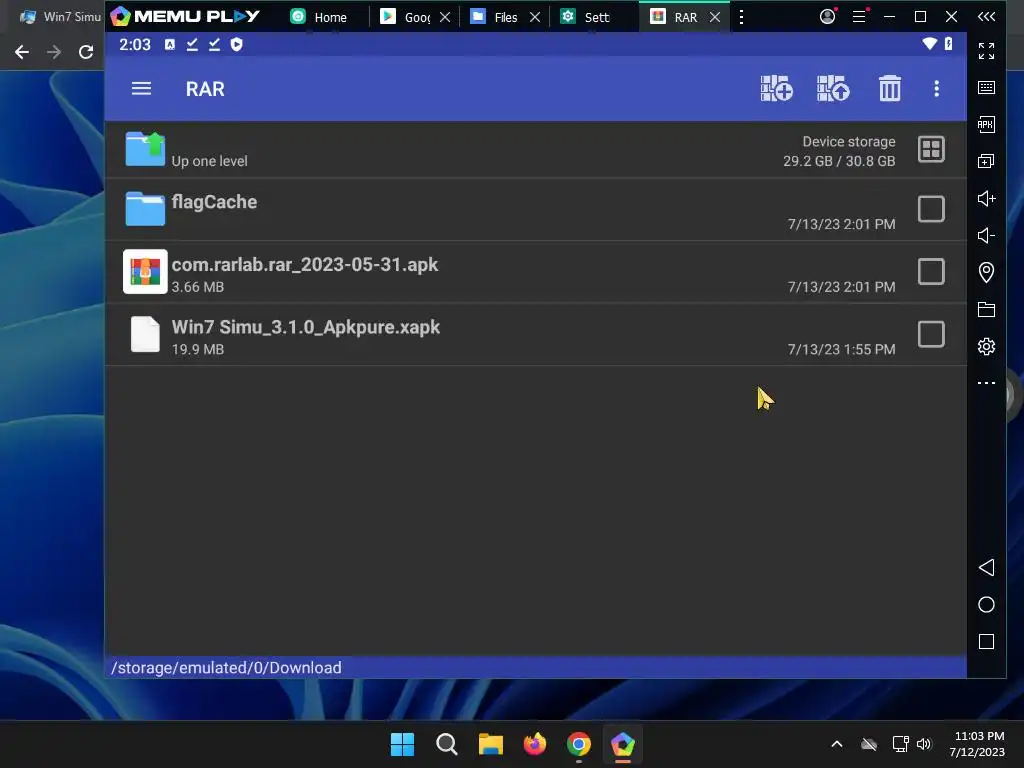Open the taskbar clock and date
The image size is (1024, 768).
coord(977,744)
